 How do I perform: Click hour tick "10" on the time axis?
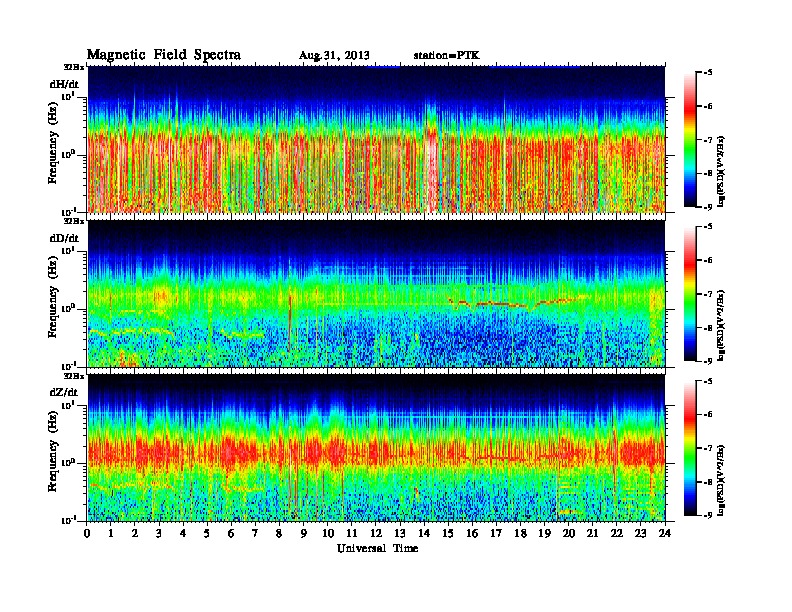tap(328, 533)
